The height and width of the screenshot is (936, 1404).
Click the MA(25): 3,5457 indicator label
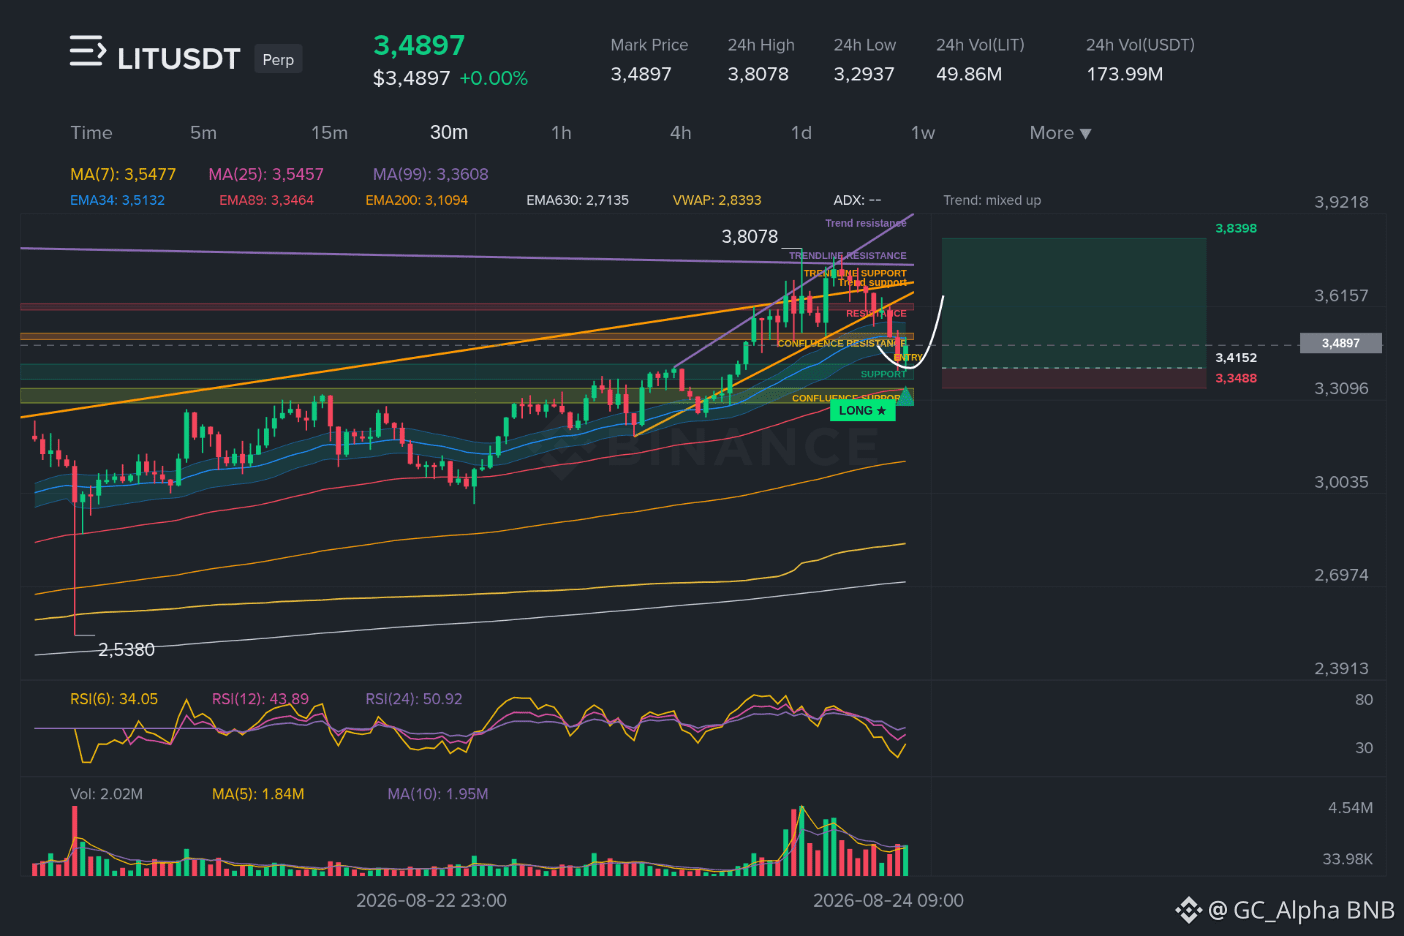tap(266, 174)
